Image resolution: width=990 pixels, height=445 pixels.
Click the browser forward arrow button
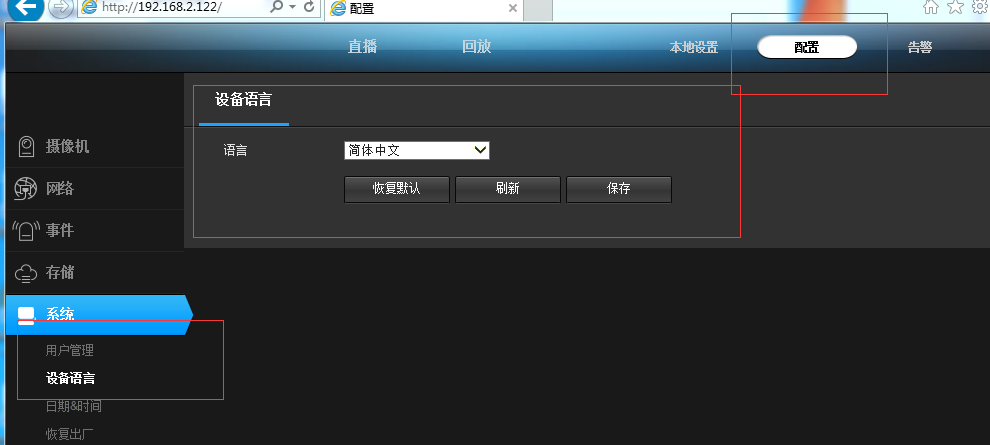[61, 7]
